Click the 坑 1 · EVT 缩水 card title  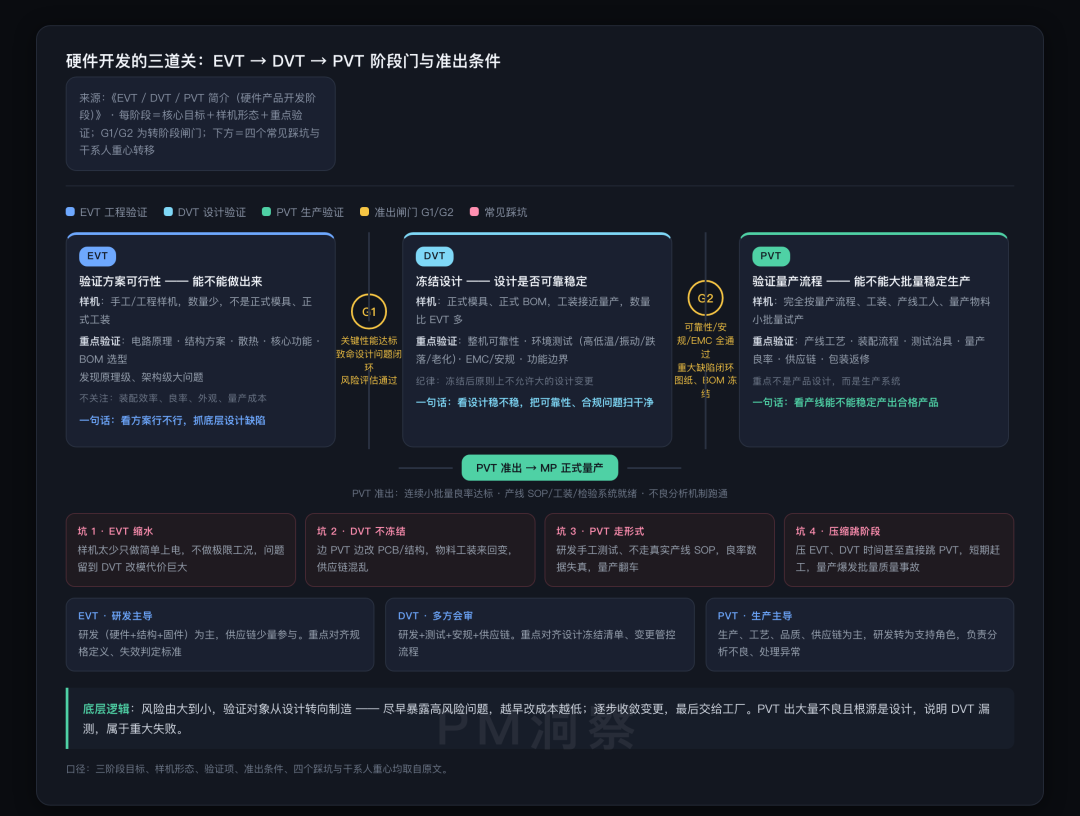[x=115, y=531]
